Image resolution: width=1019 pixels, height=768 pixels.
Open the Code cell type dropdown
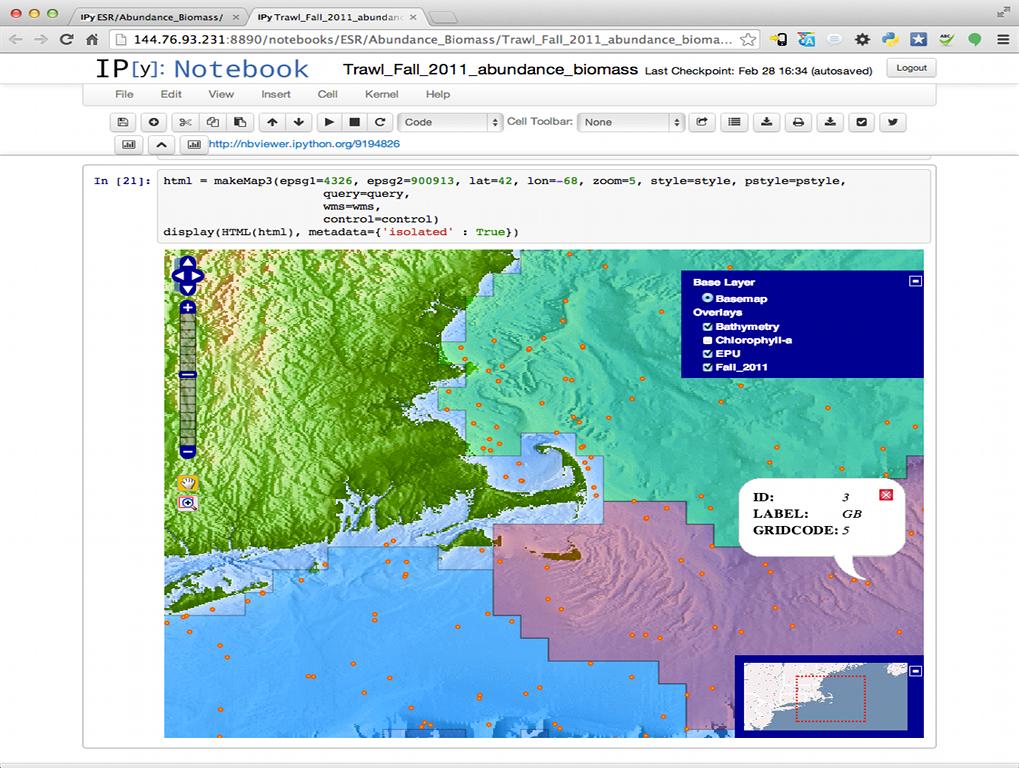coord(450,122)
